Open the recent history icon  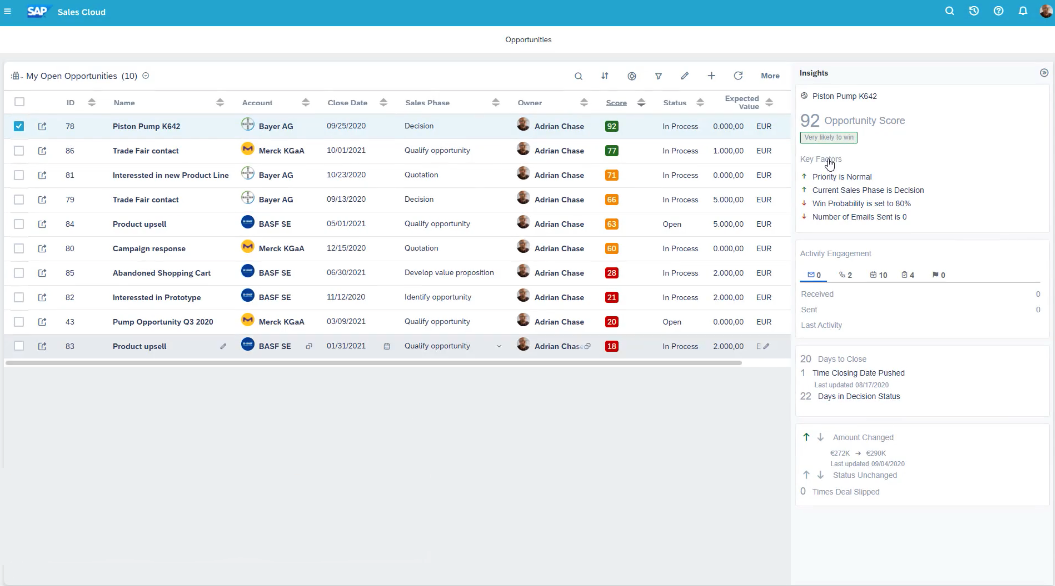974,11
